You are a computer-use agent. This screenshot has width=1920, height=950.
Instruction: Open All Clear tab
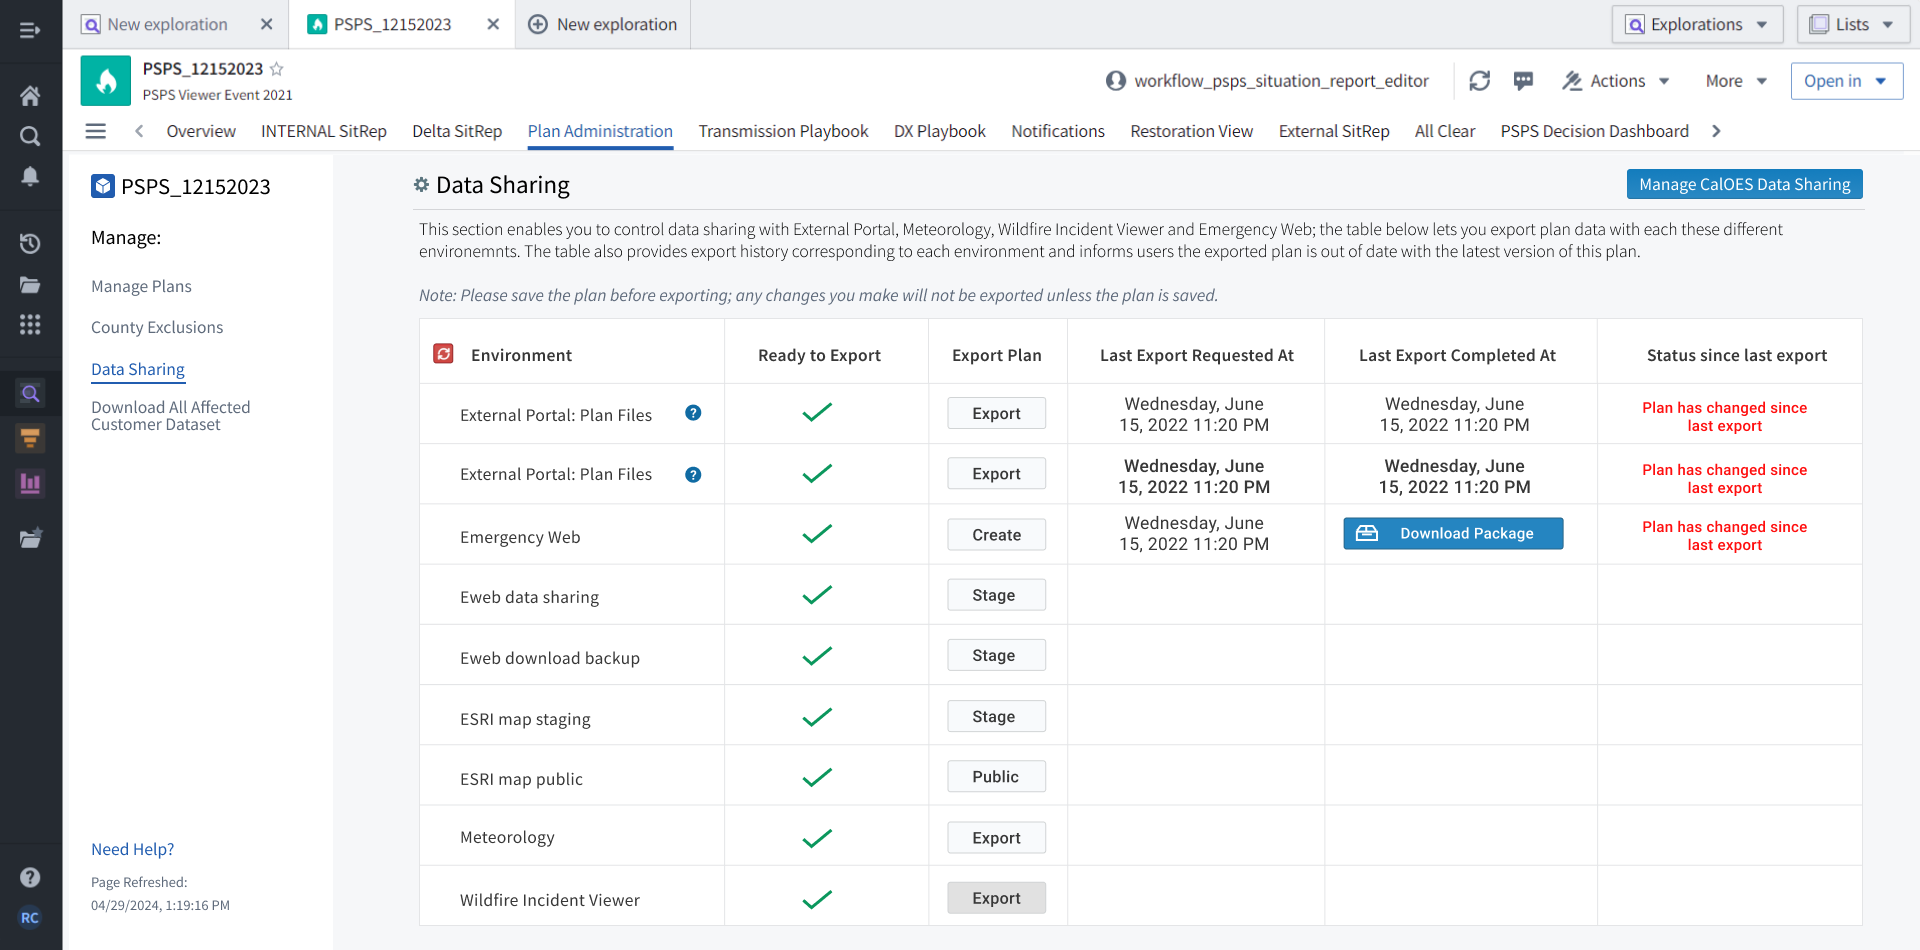tap(1445, 131)
